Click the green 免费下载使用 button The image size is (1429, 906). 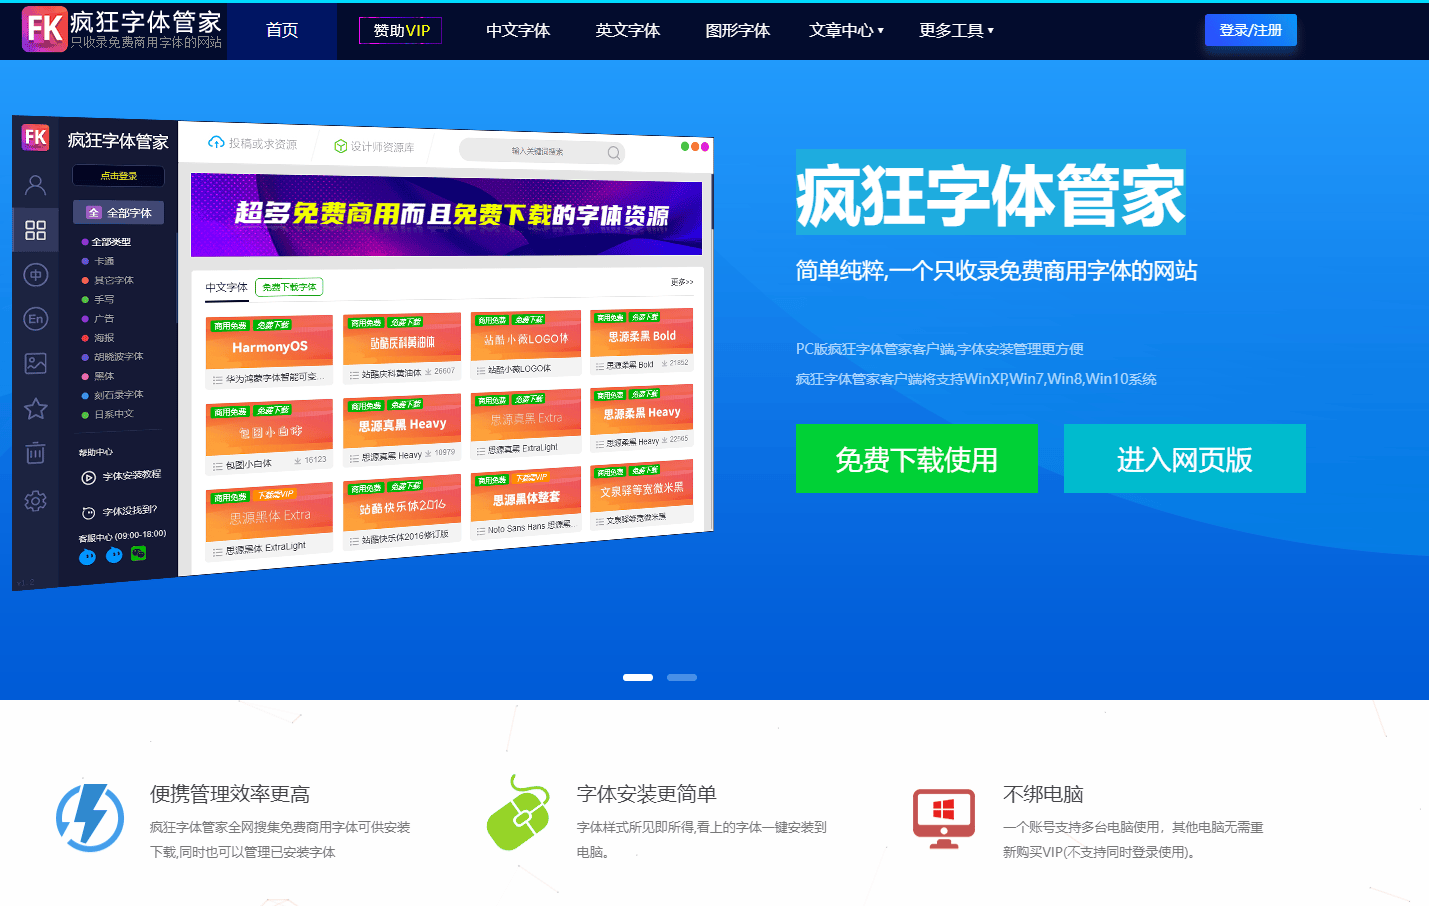[x=916, y=459]
